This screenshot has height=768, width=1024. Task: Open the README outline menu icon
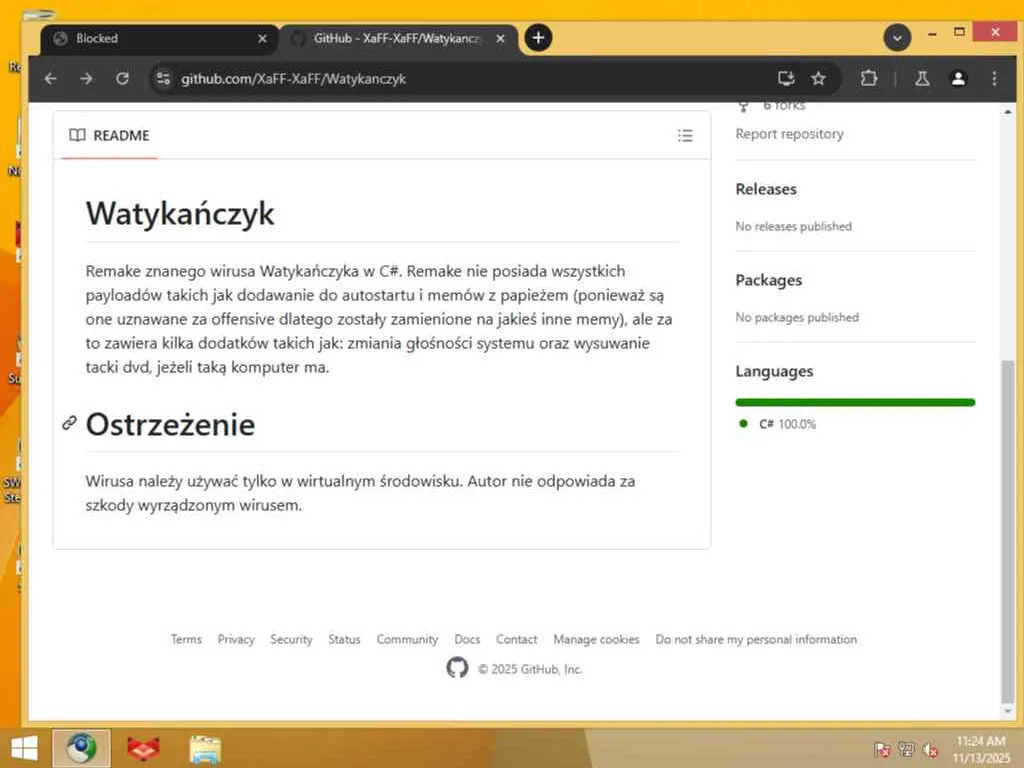click(685, 136)
